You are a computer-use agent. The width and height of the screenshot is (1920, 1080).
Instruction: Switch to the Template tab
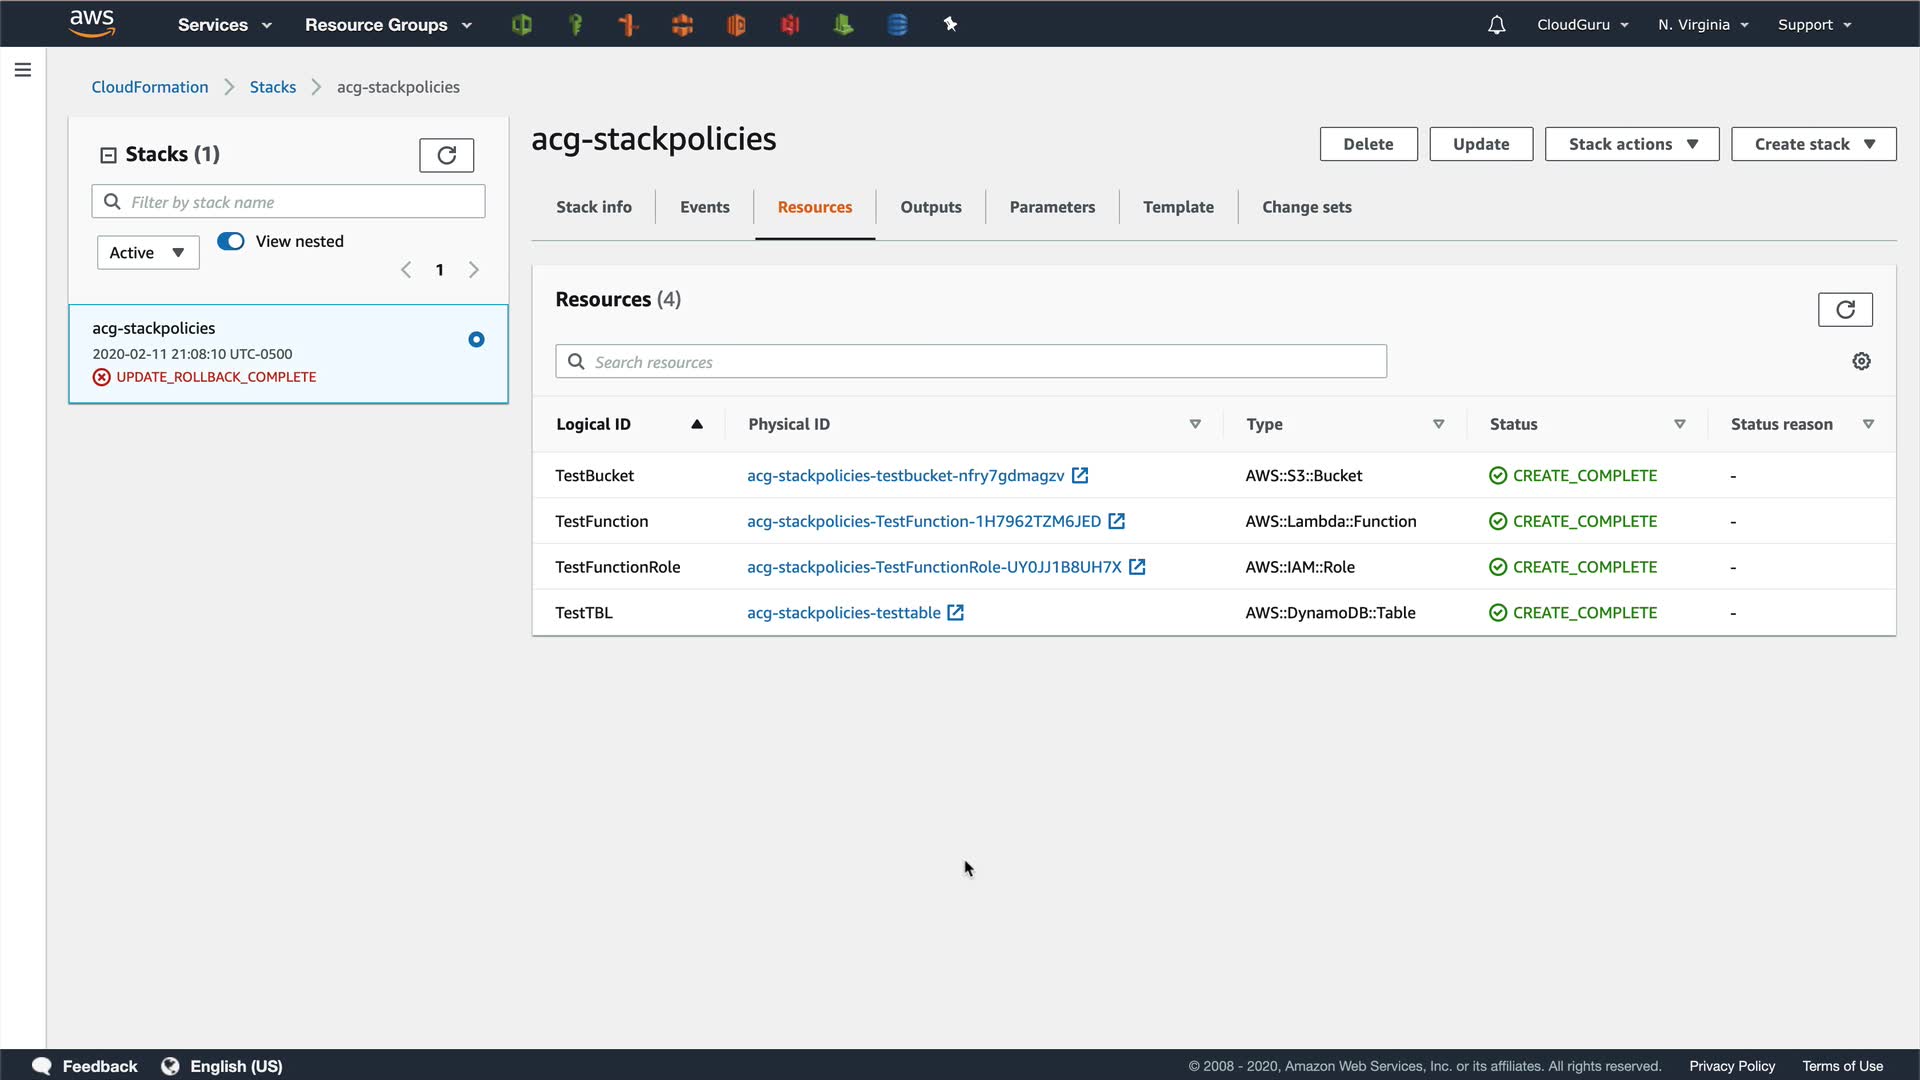pyautogui.click(x=1178, y=207)
